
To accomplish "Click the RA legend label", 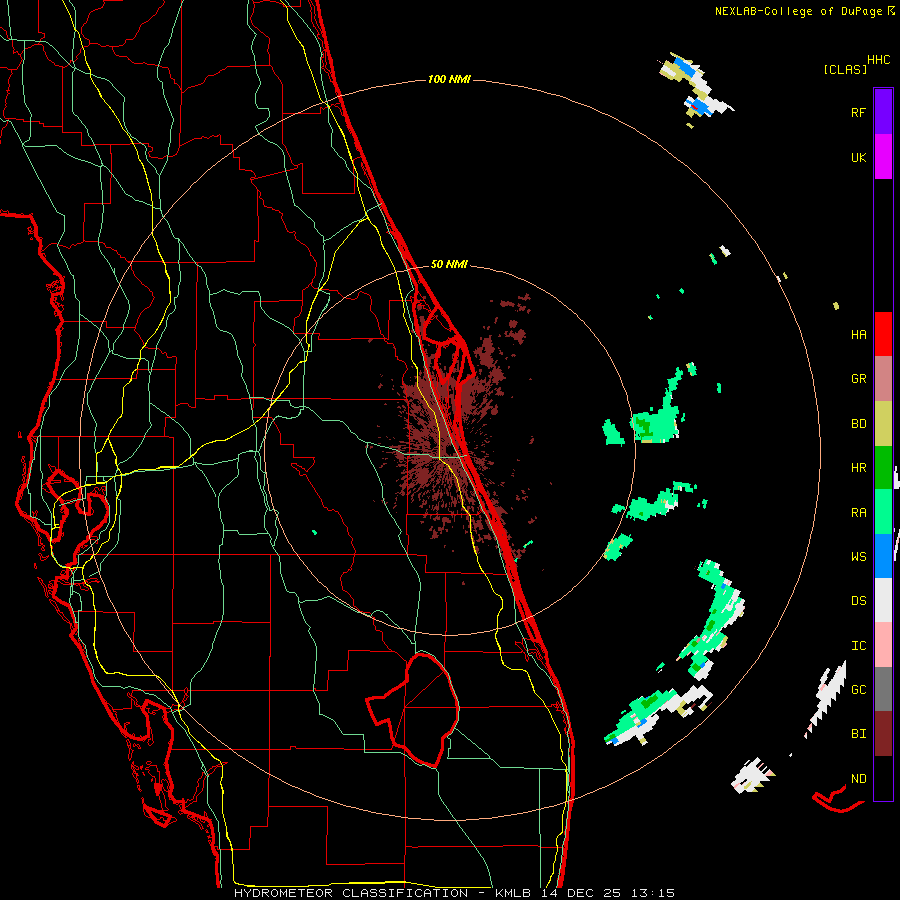I will (858, 512).
